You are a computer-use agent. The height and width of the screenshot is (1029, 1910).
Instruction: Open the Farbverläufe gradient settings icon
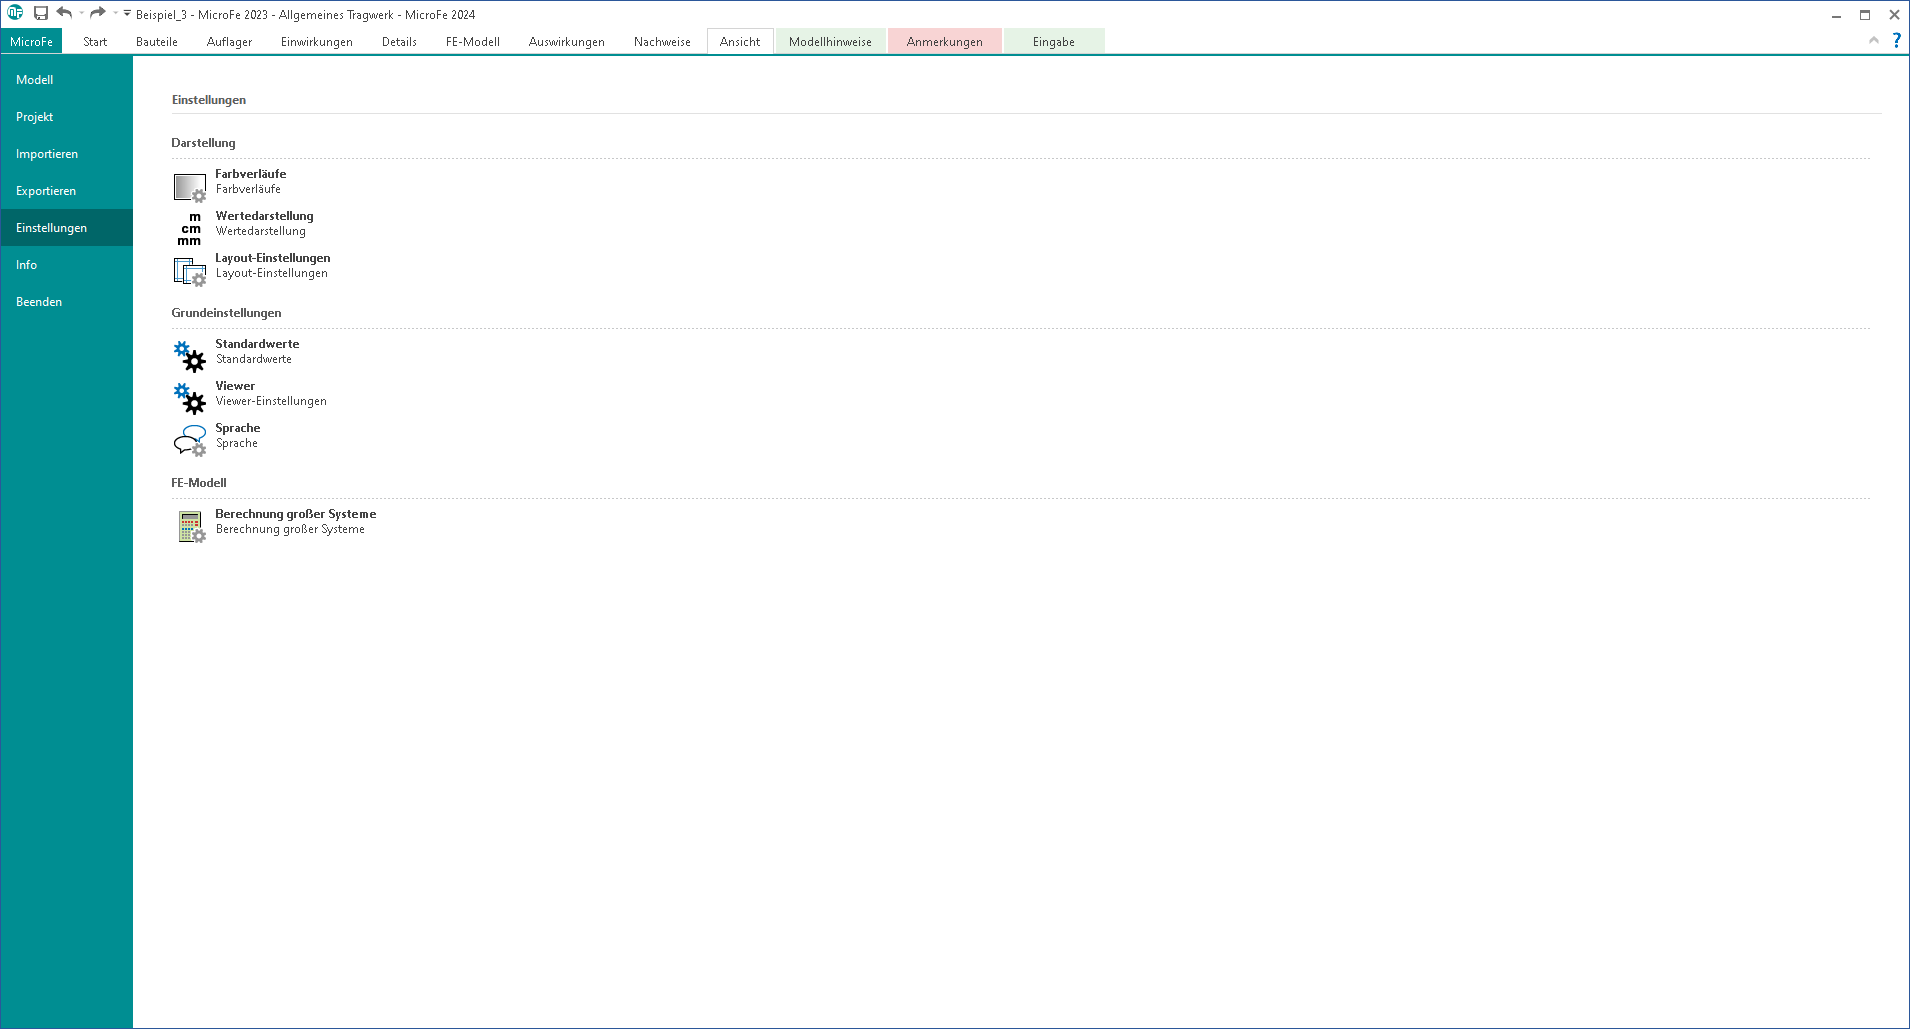point(189,187)
